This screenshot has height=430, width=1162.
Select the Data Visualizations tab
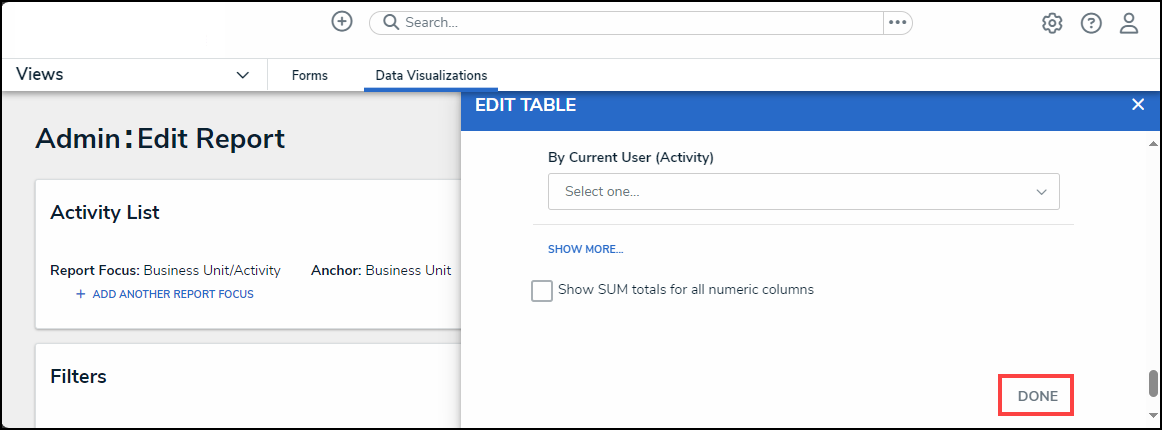click(x=431, y=75)
